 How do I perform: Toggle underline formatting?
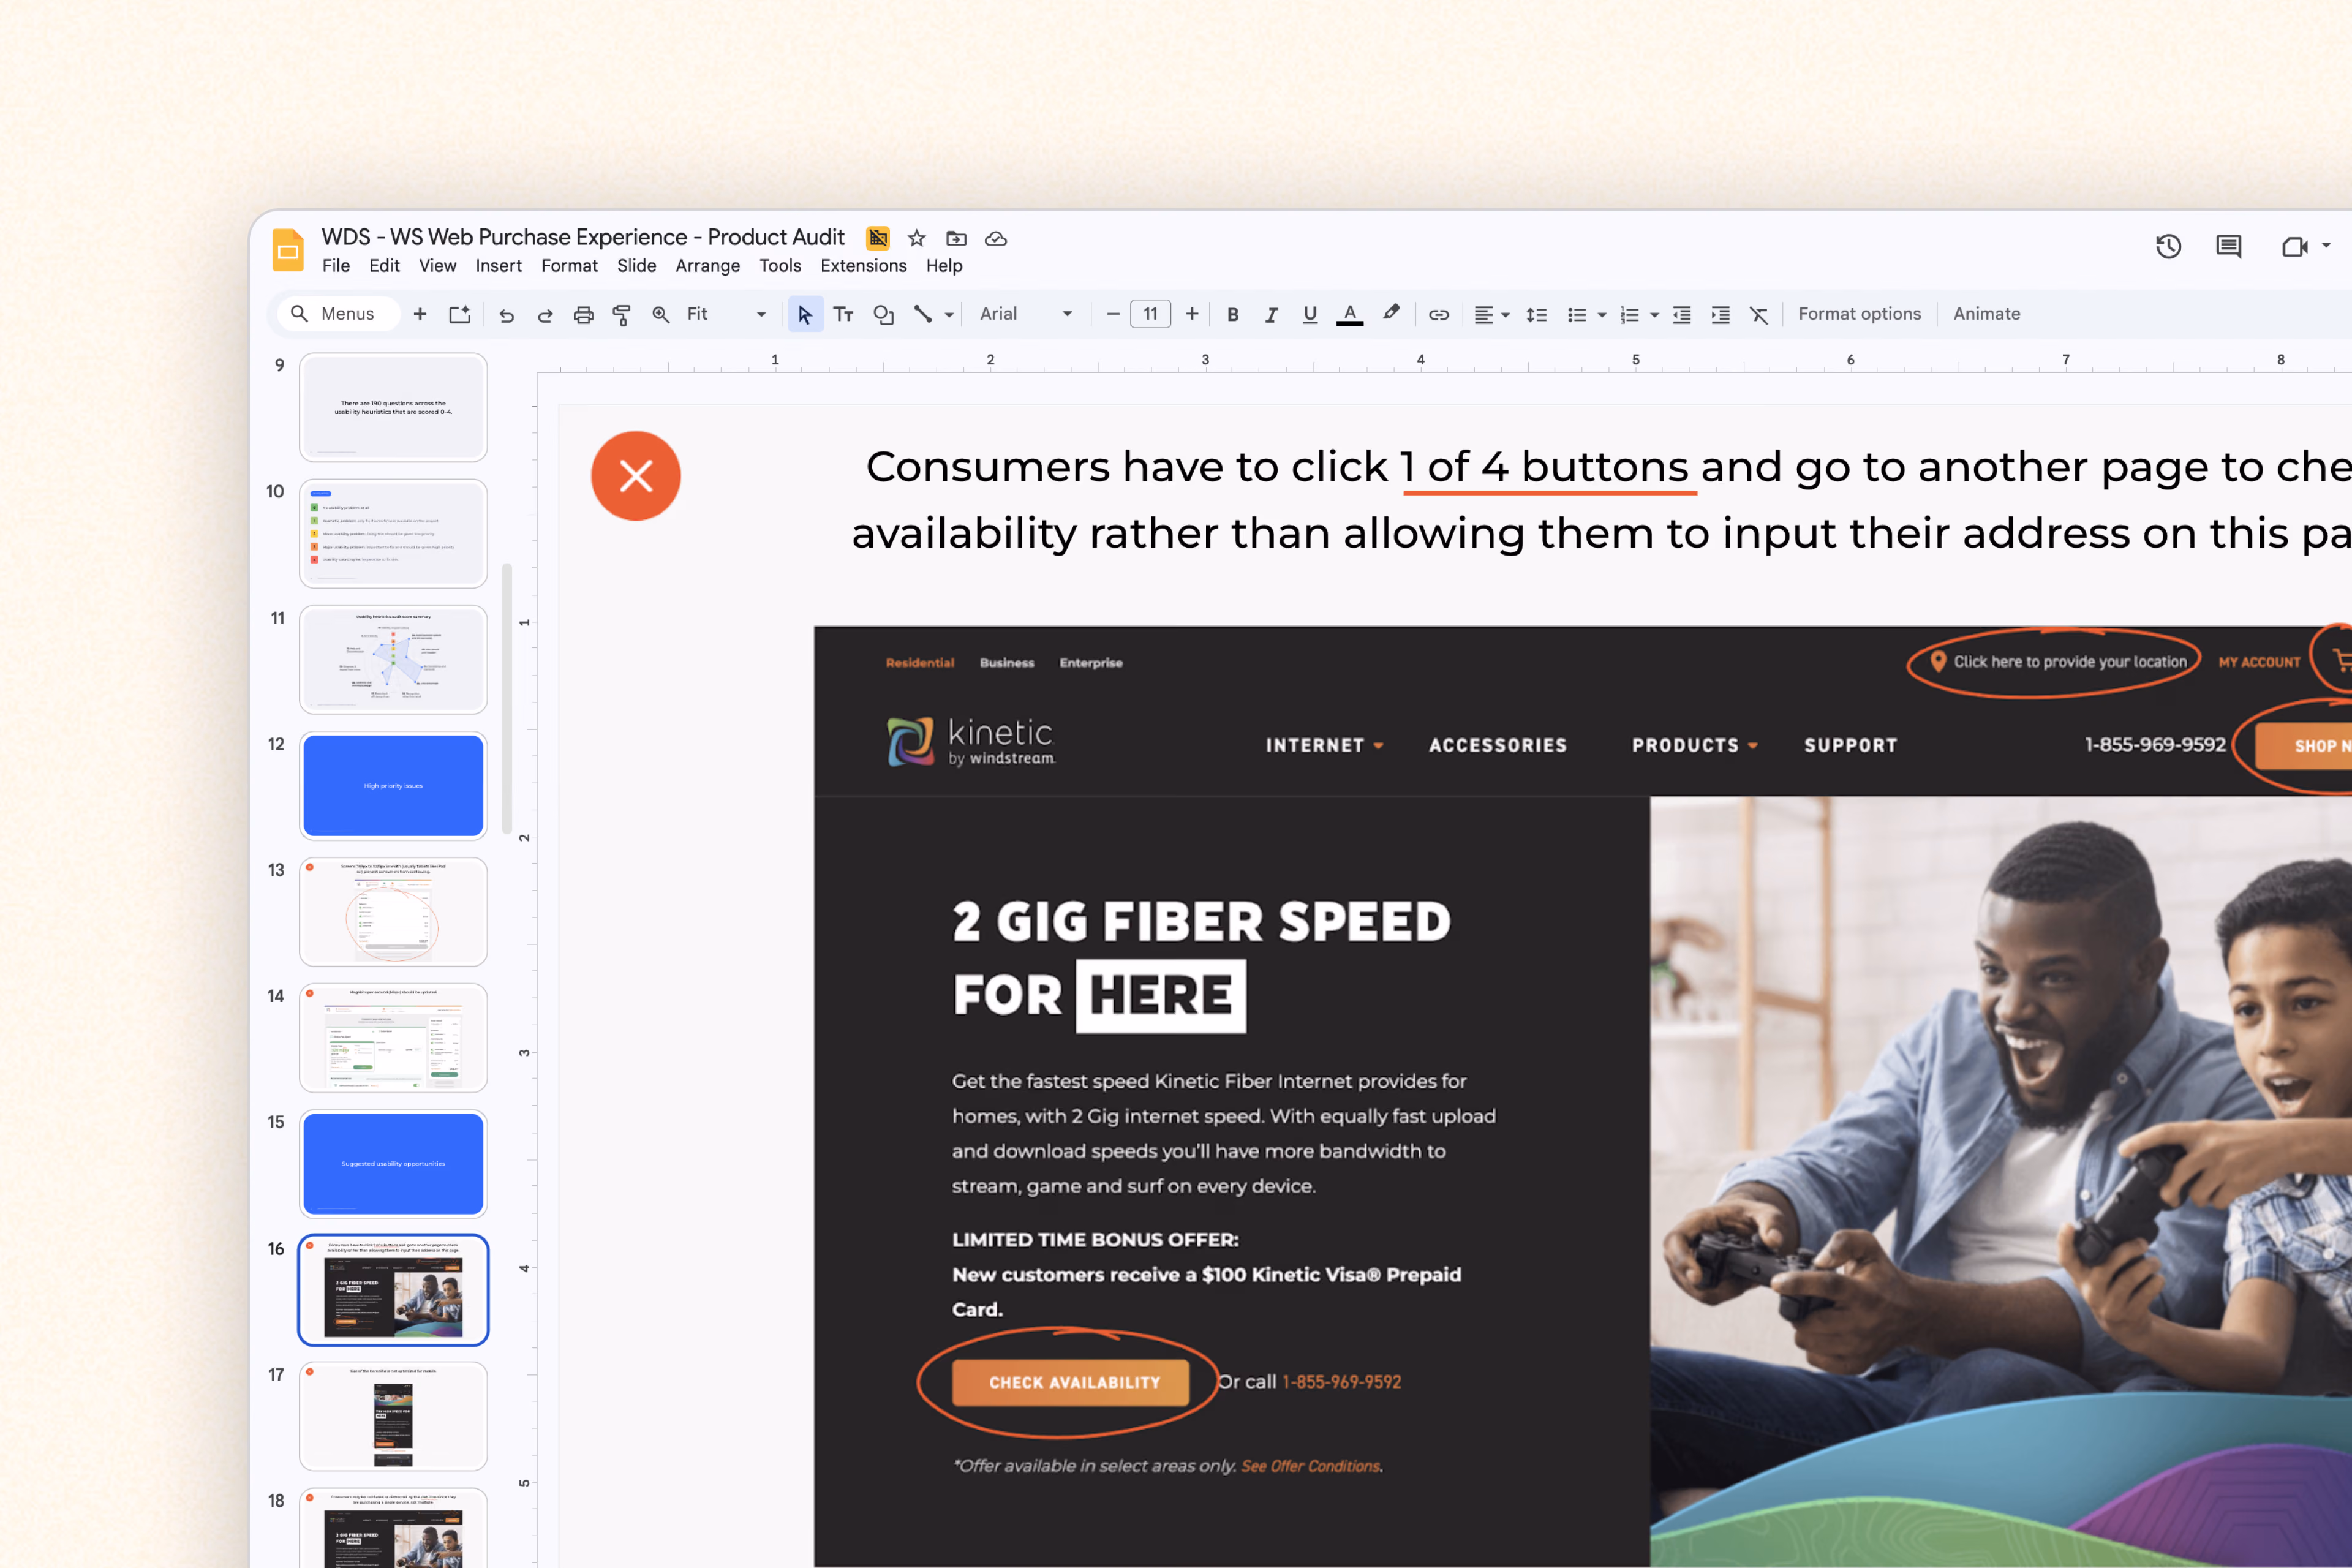1310,315
